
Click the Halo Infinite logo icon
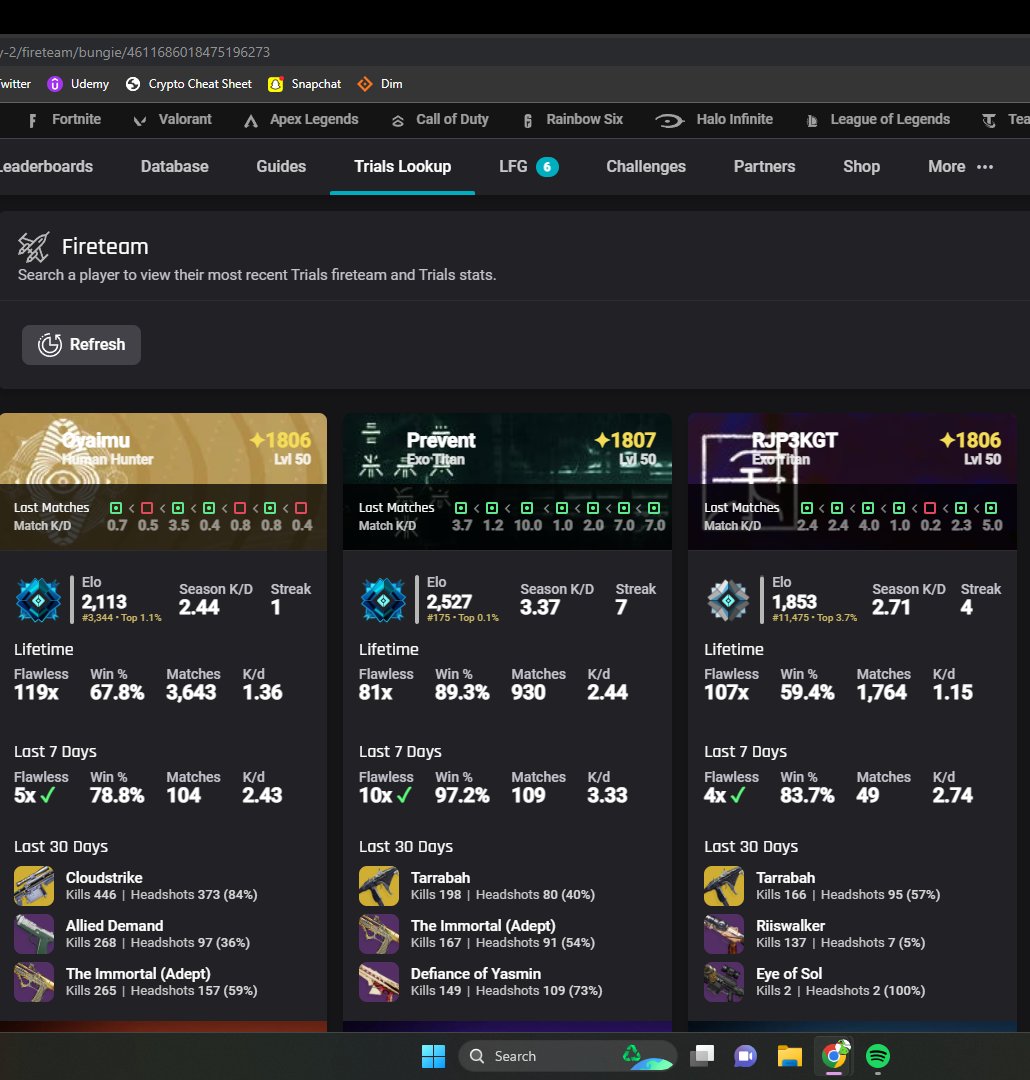pyautogui.click(x=669, y=121)
